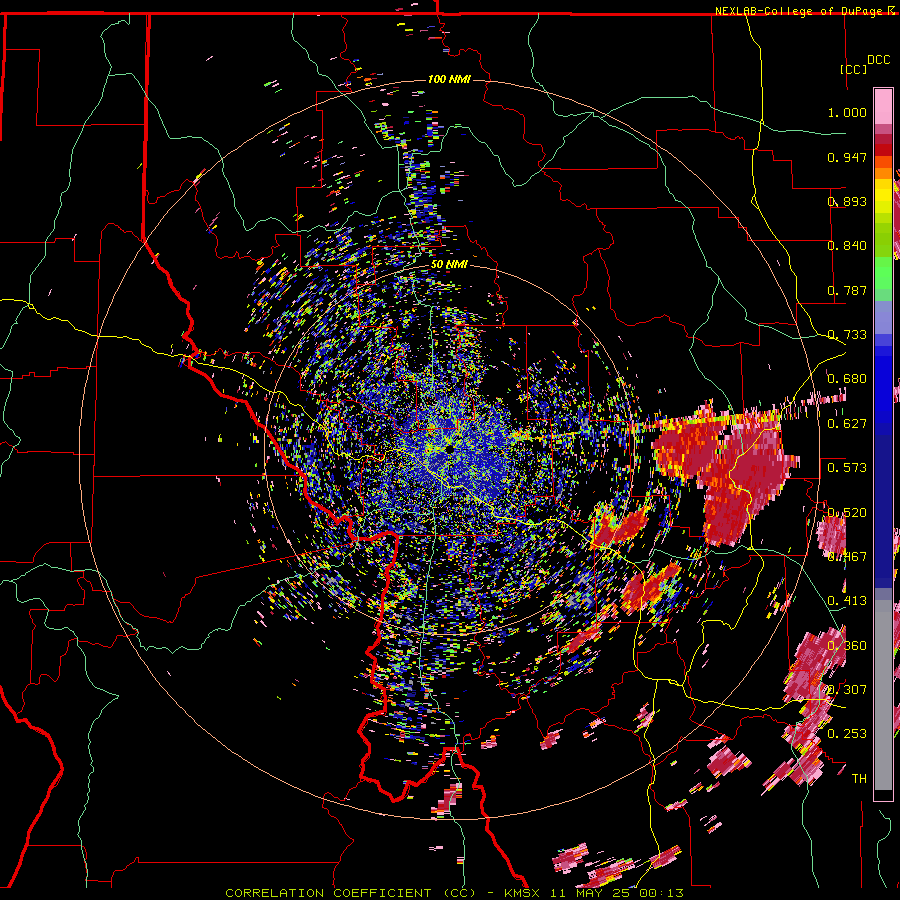Click the 0.467 color scale value

point(847,557)
